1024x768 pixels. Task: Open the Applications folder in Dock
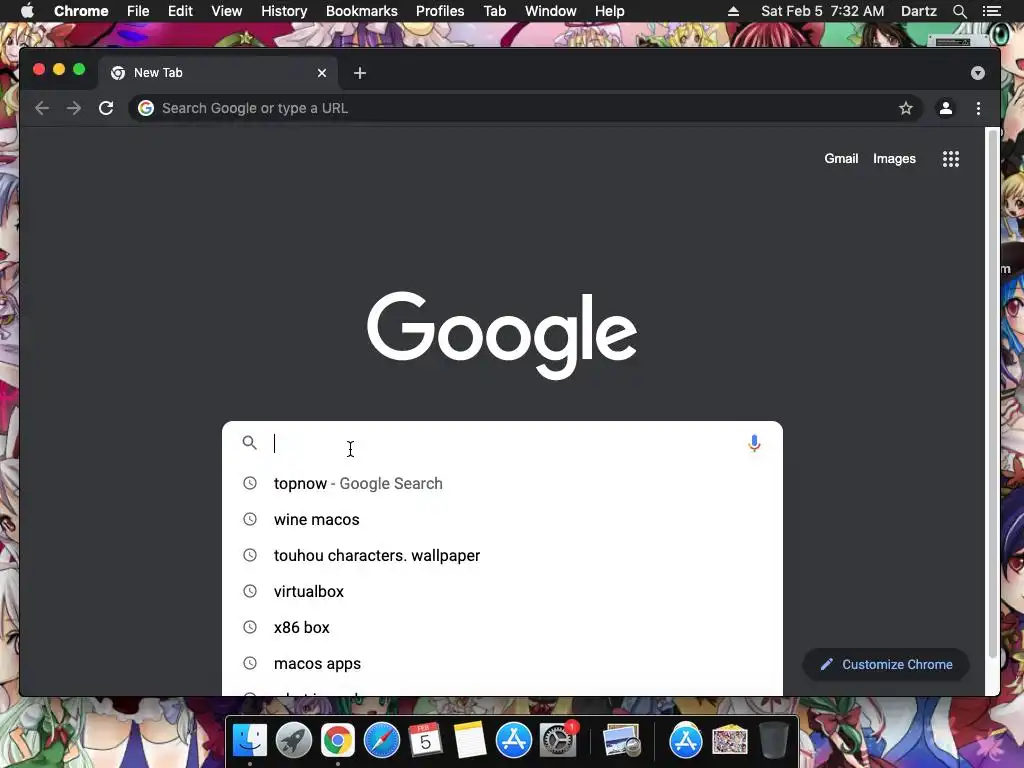click(685, 741)
